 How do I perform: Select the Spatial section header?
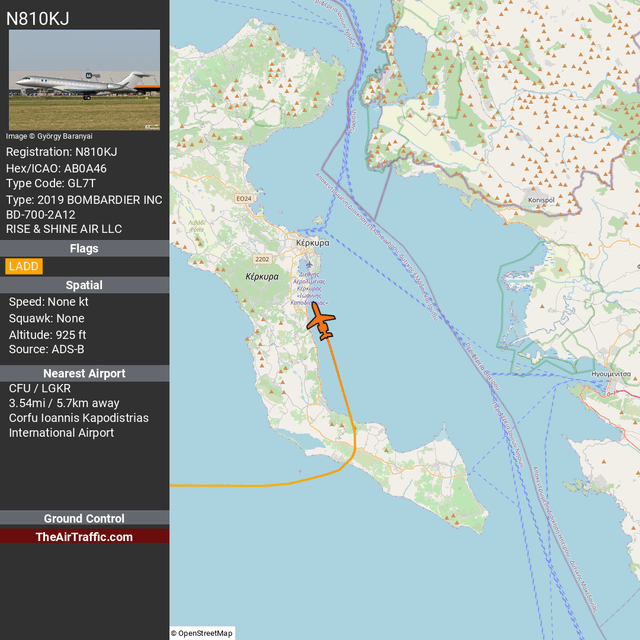(x=84, y=285)
